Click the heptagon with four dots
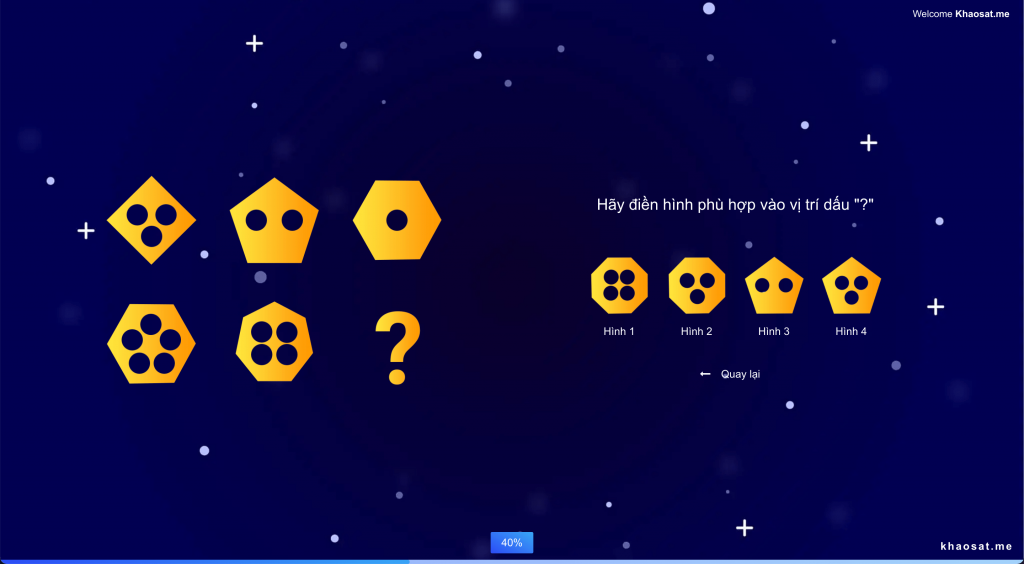 (x=274, y=341)
